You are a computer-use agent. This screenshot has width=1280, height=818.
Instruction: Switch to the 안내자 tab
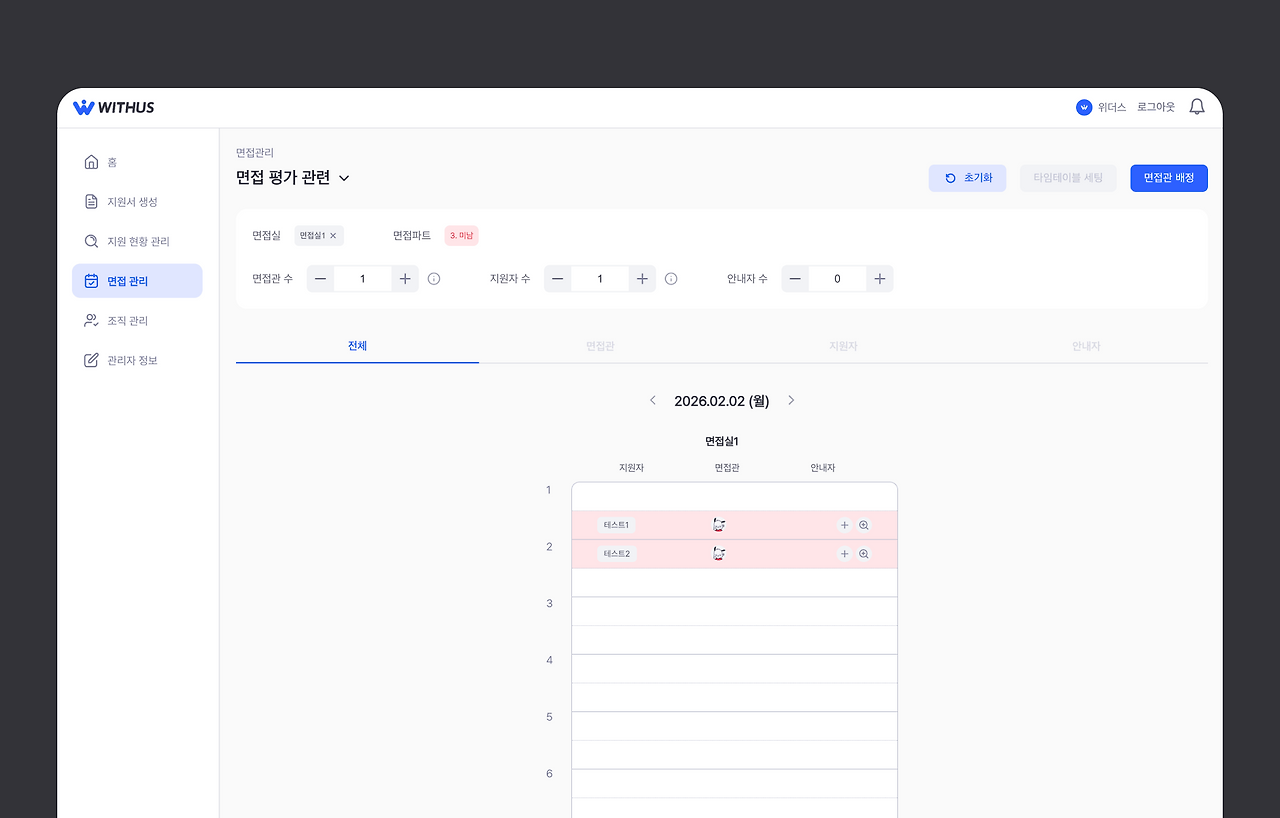tap(1086, 346)
